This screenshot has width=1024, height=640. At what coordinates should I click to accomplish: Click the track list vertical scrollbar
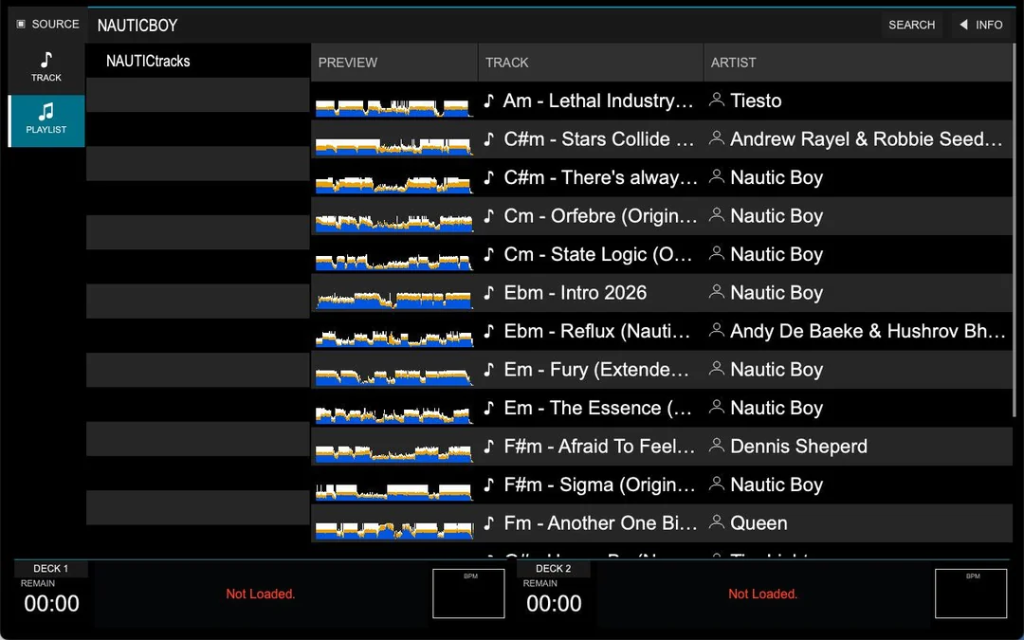[x=1015, y=229]
